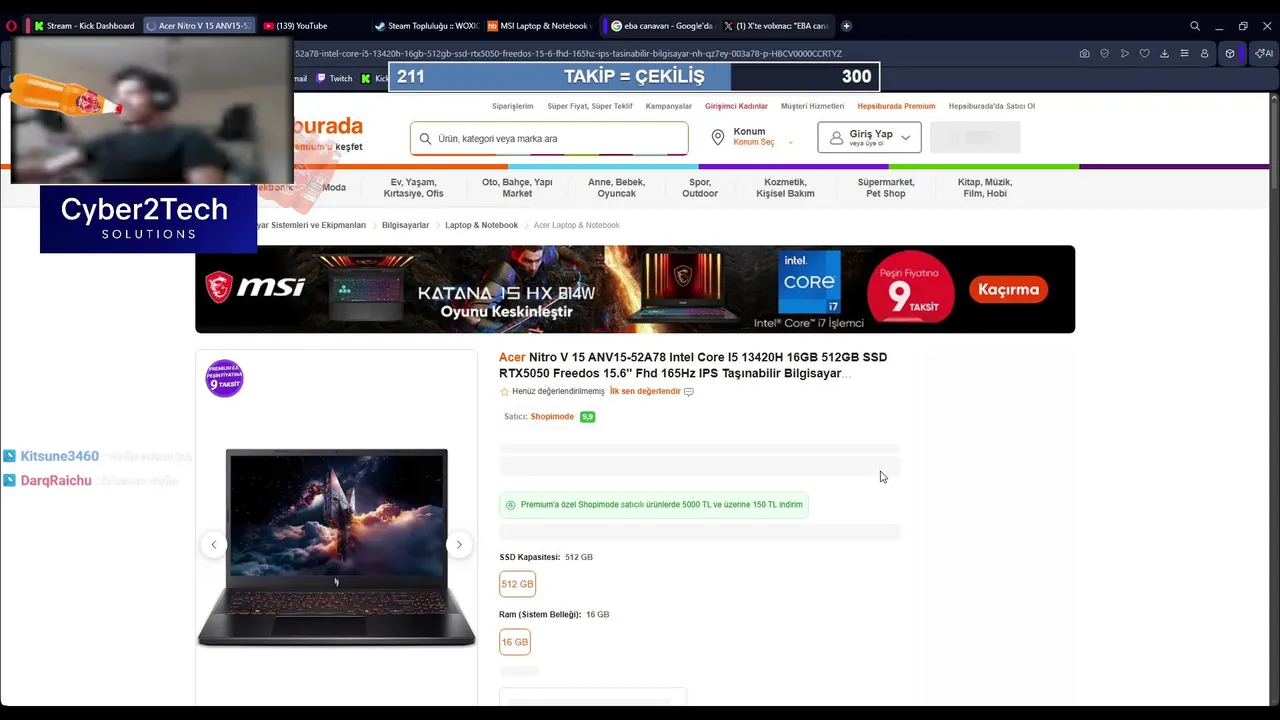
Task: Open Spor, Outdoor category
Action: (700, 188)
